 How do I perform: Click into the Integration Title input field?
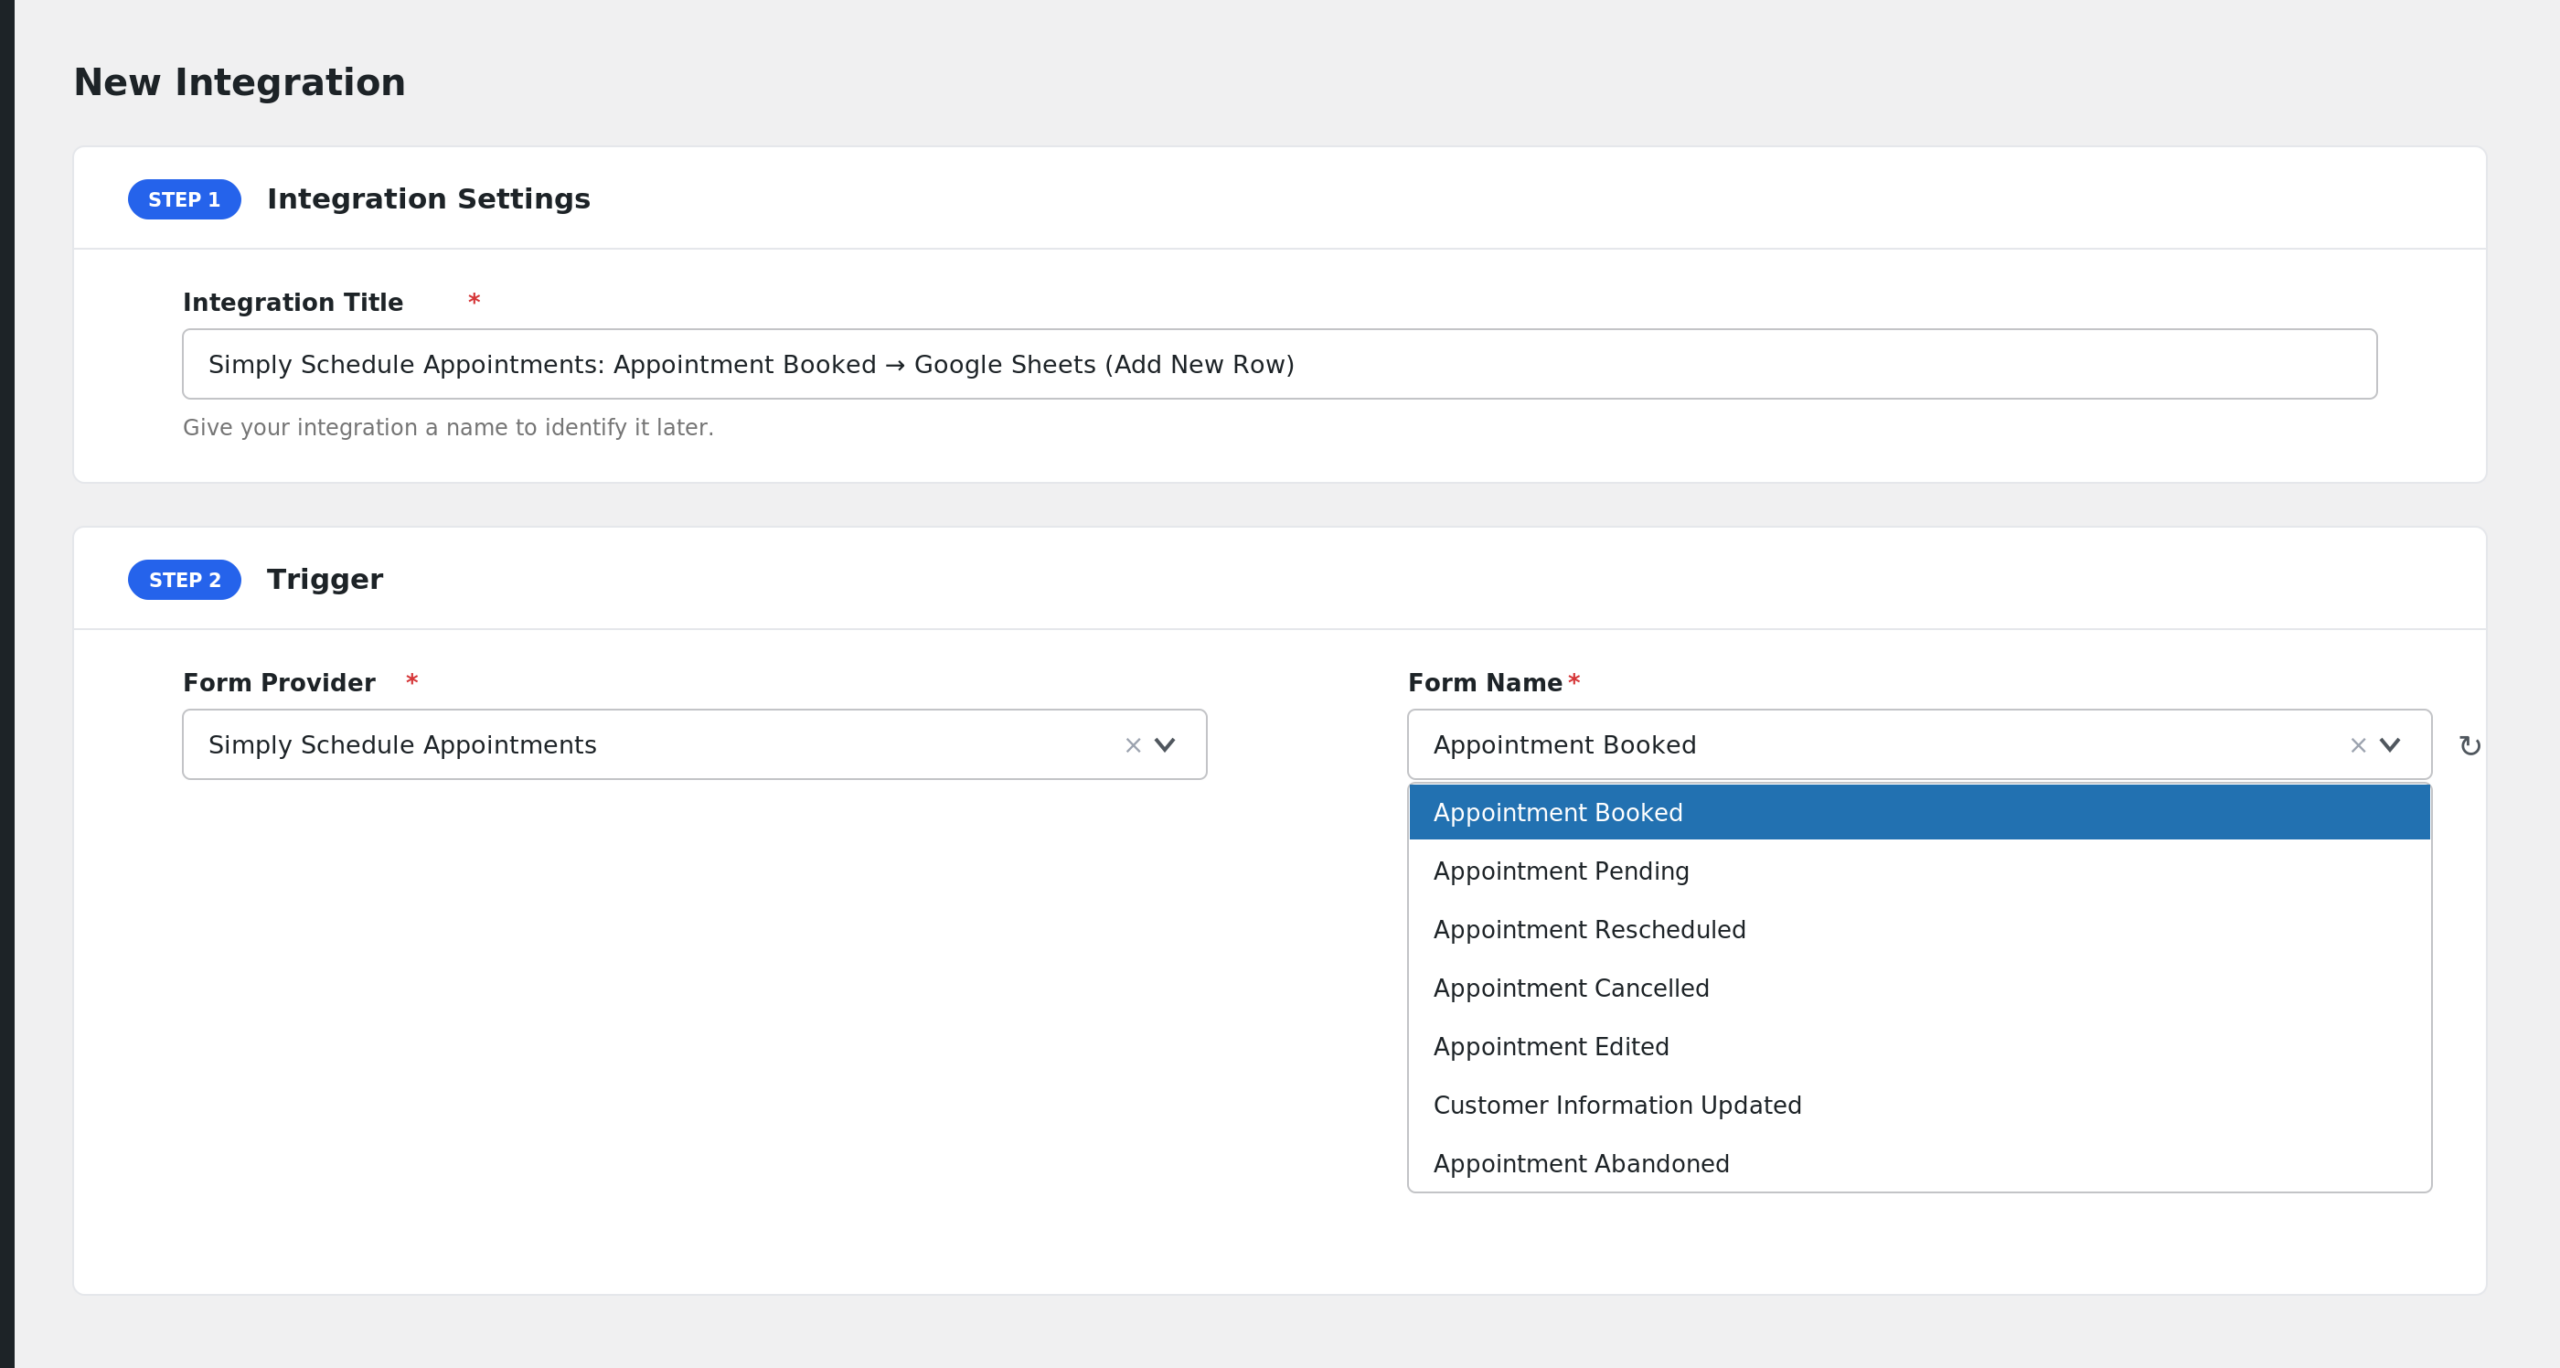coord(1279,364)
